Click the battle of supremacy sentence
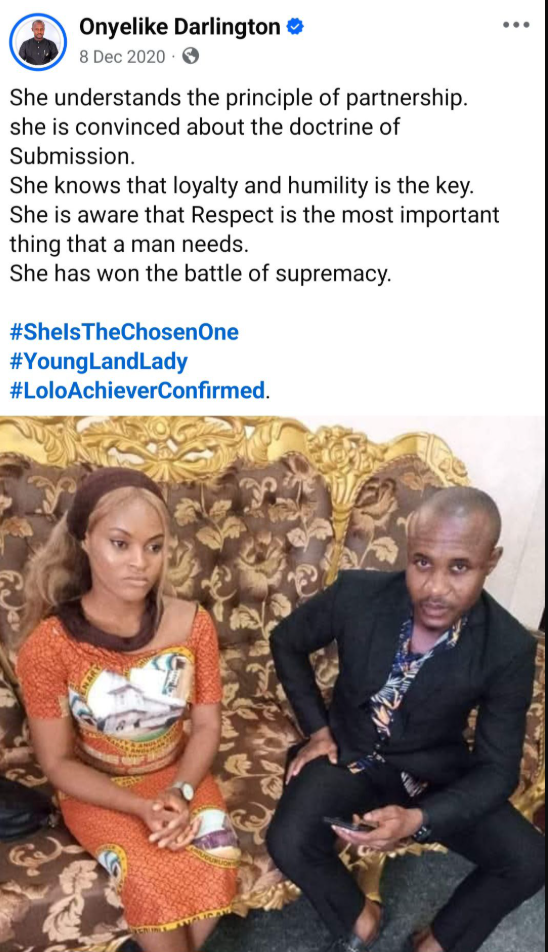 [x=200, y=274]
